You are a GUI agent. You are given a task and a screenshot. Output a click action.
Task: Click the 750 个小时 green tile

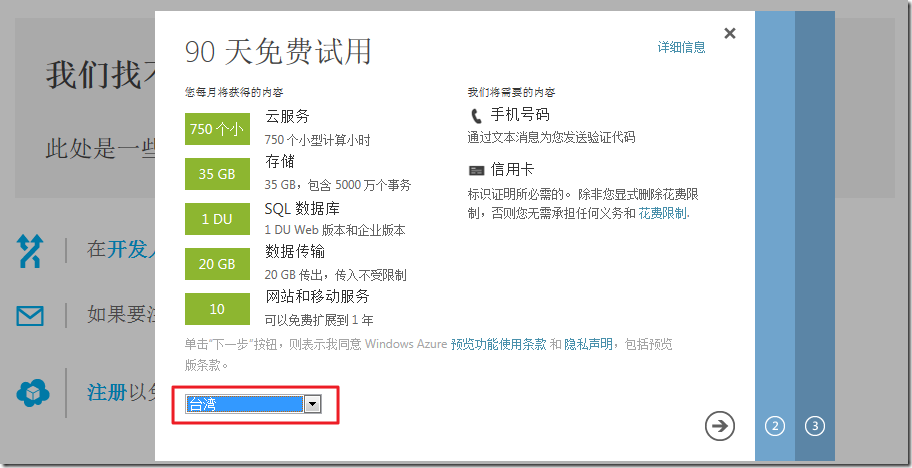pyautogui.click(x=217, y=129)
